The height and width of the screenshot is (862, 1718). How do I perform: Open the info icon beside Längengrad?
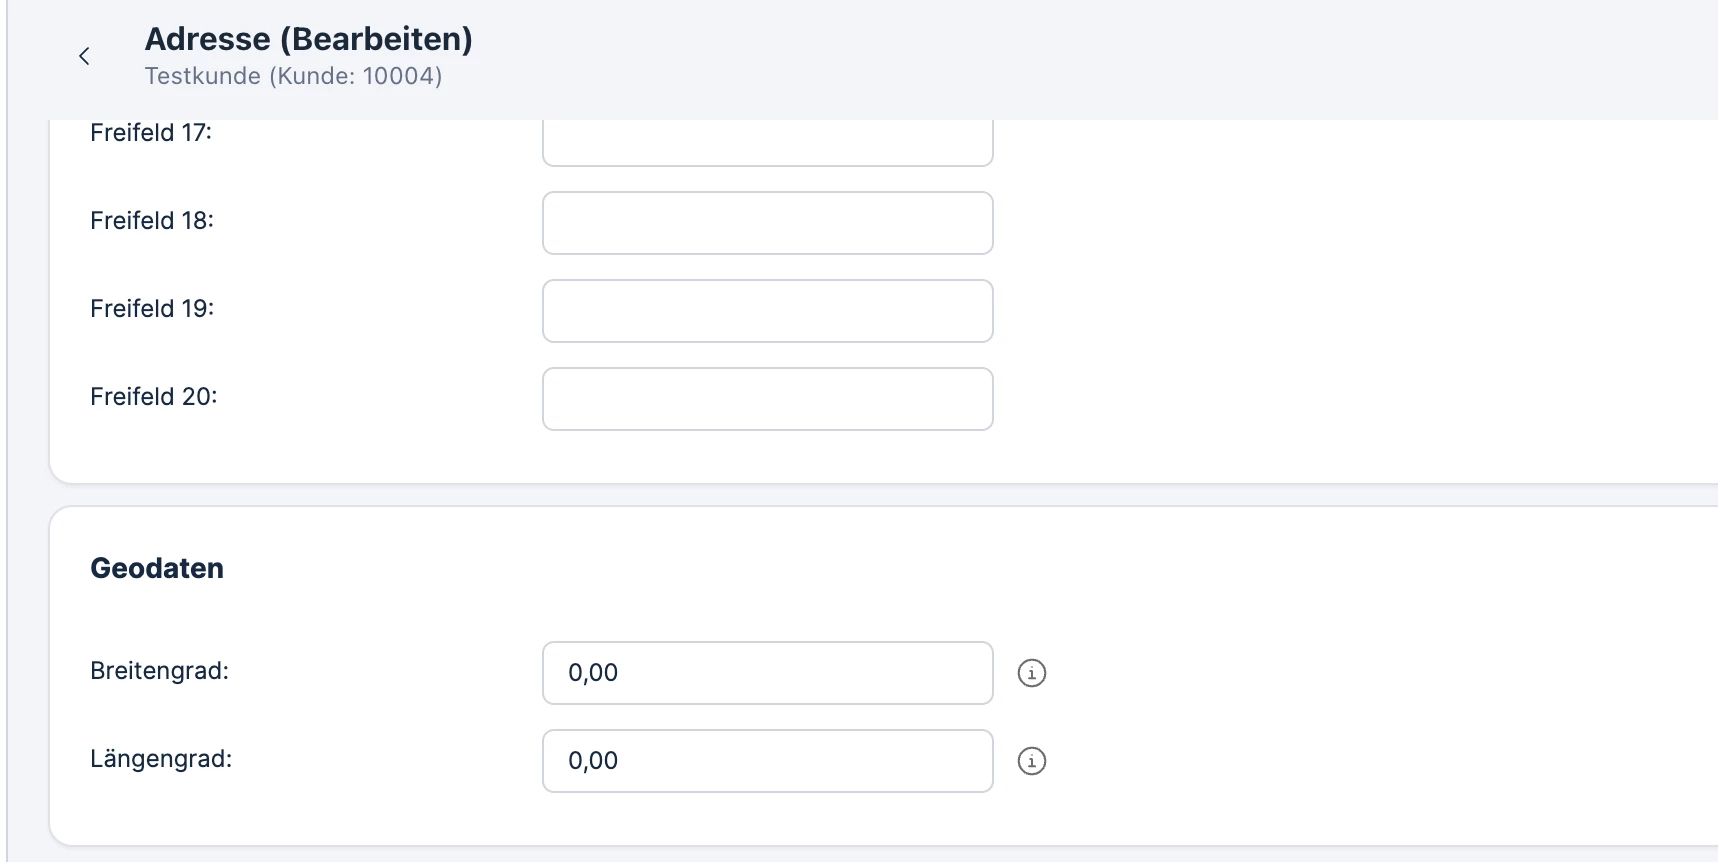coord(1031,761)
